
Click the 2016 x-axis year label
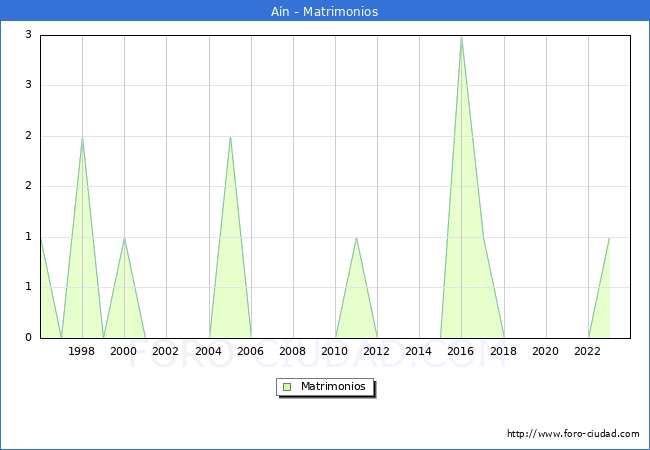point(461,351)
